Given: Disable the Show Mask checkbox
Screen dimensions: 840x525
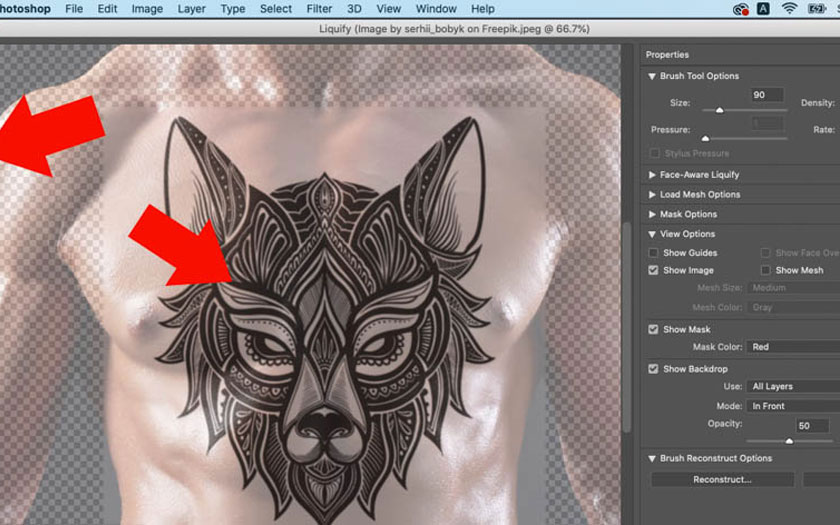Looking at the screenshot, I should 654,329.
